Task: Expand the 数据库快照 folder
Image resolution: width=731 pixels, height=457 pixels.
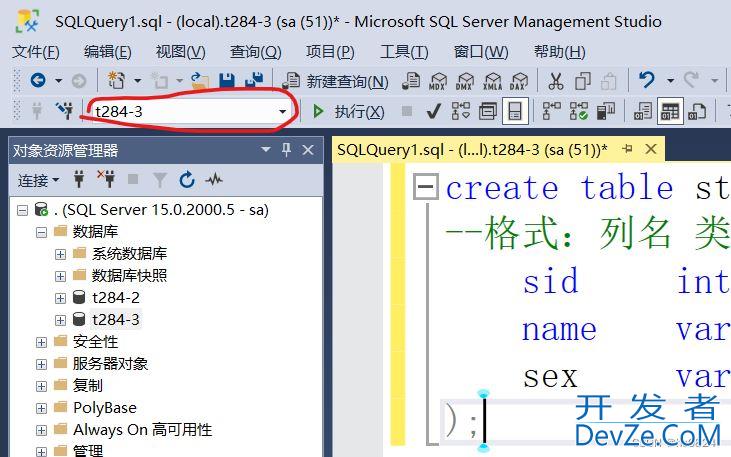Action: click(x=60, y=276)
